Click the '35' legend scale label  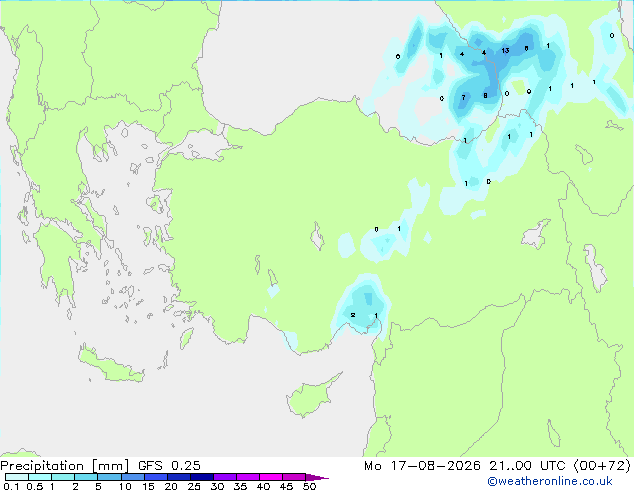[240, 486]
